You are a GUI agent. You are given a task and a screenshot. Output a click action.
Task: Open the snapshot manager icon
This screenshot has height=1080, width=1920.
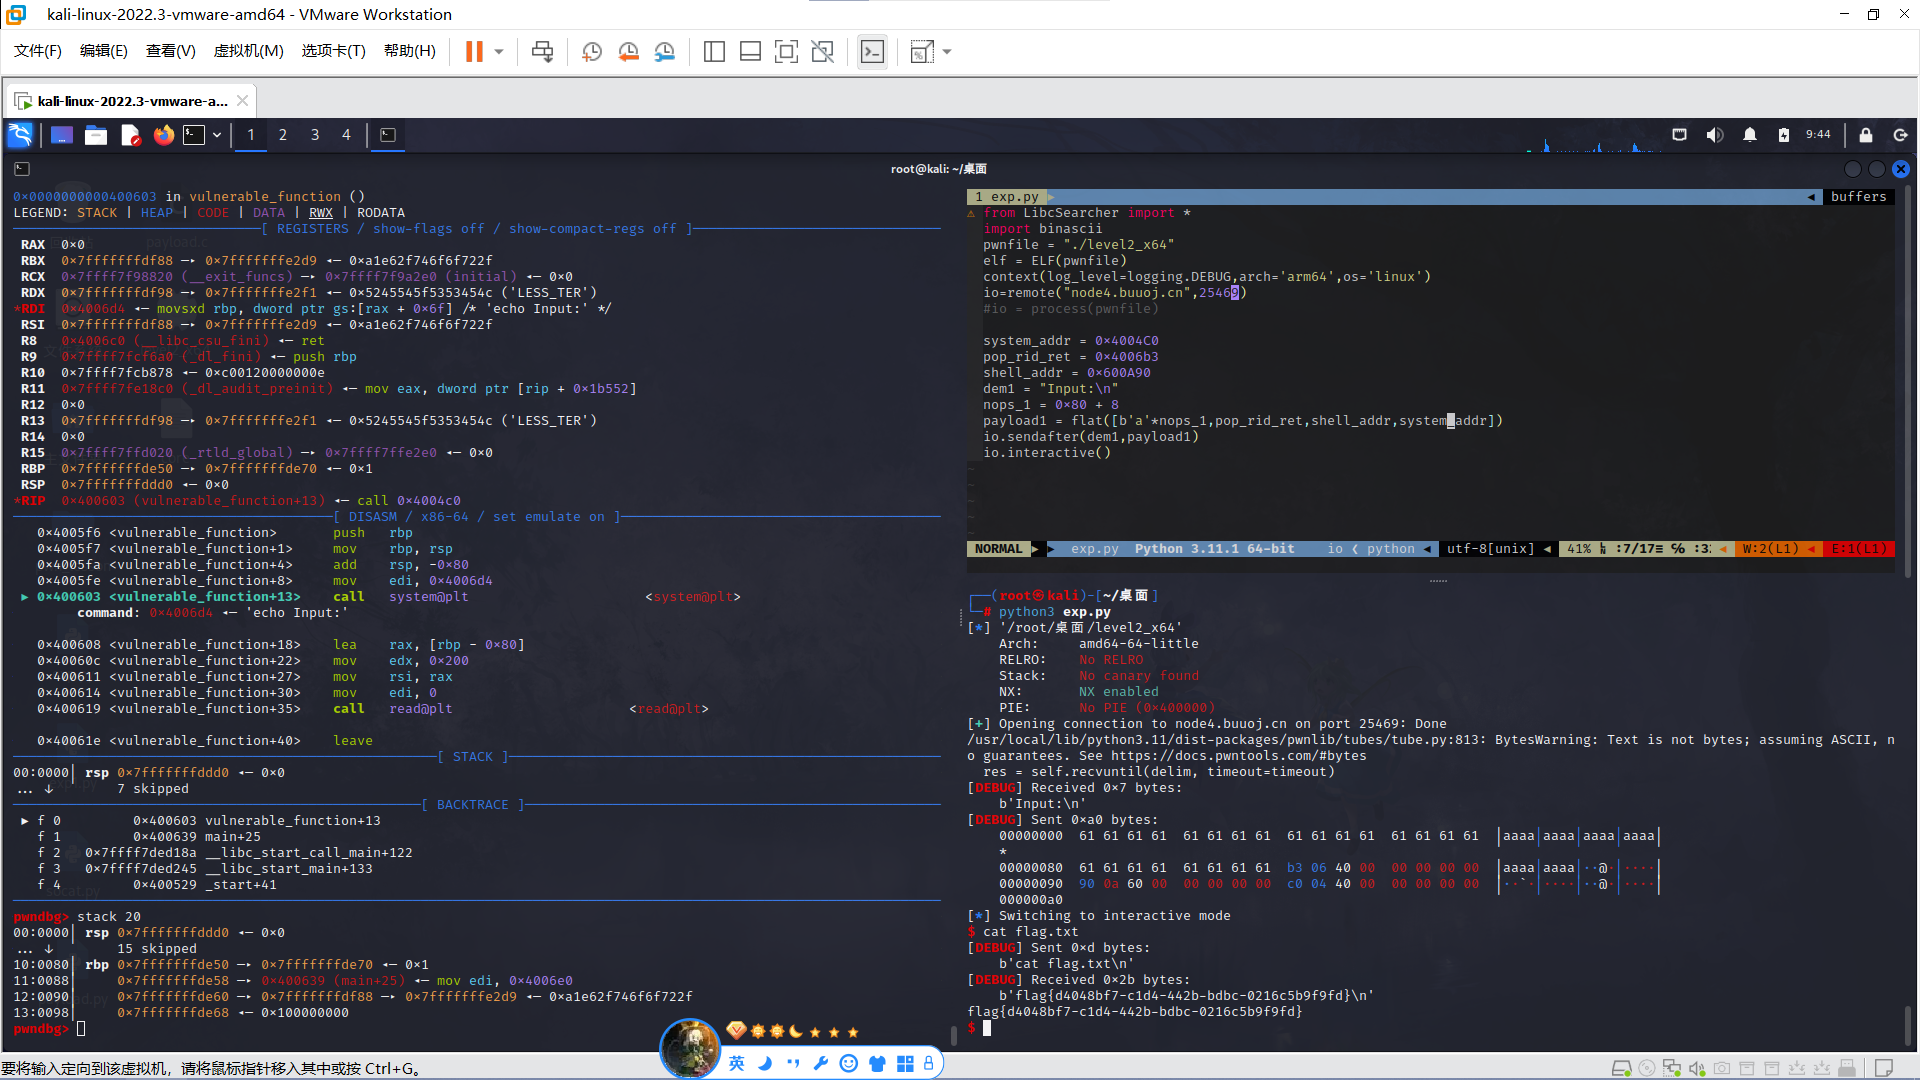click(665, 51)
